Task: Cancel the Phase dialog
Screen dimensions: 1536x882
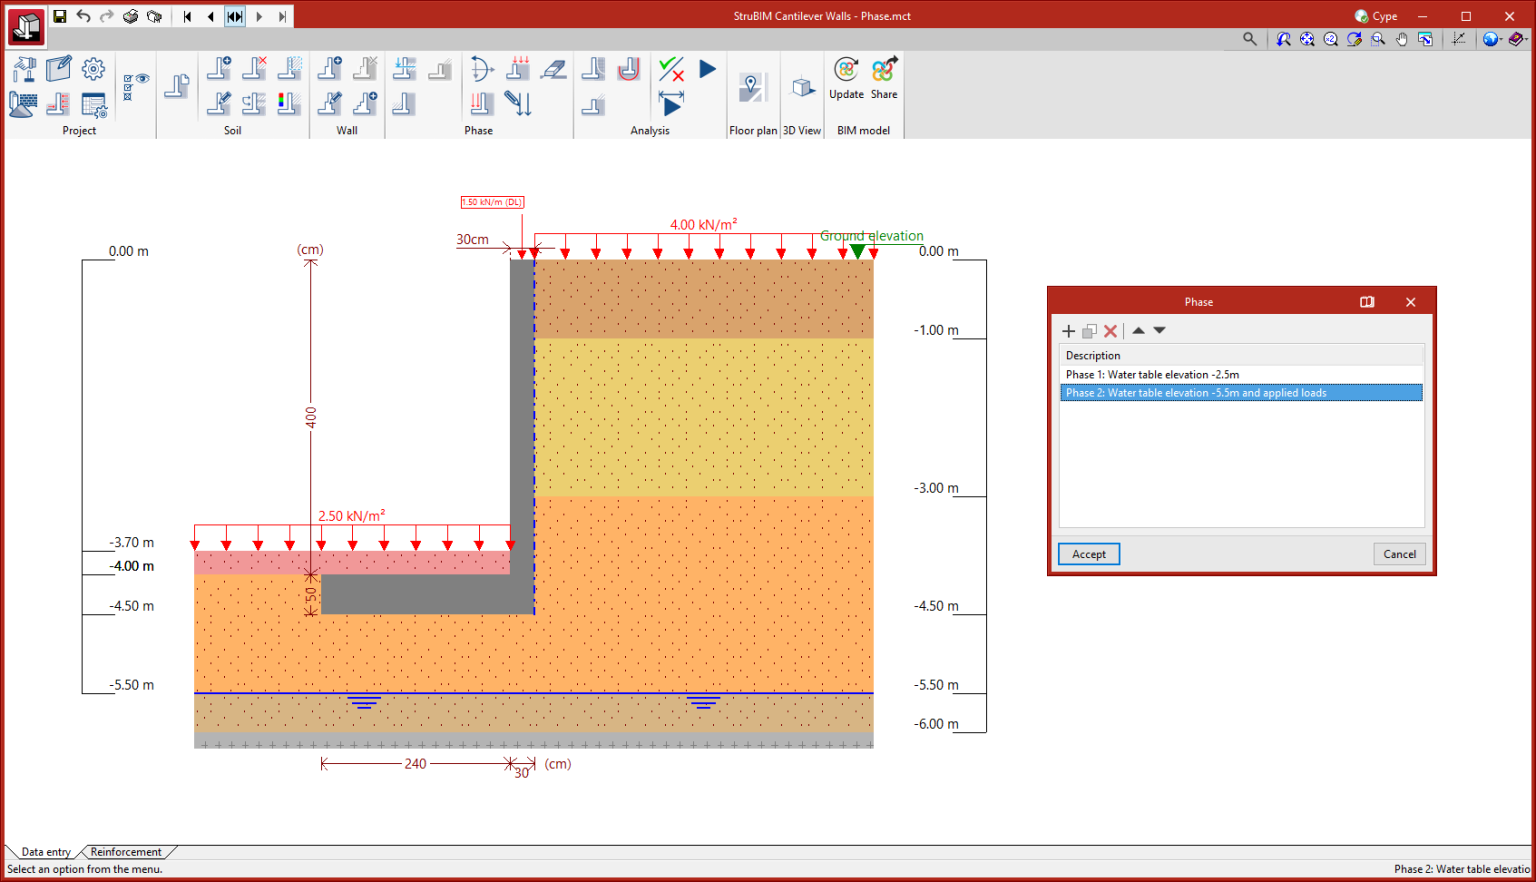Action: tap(1399, 554)
